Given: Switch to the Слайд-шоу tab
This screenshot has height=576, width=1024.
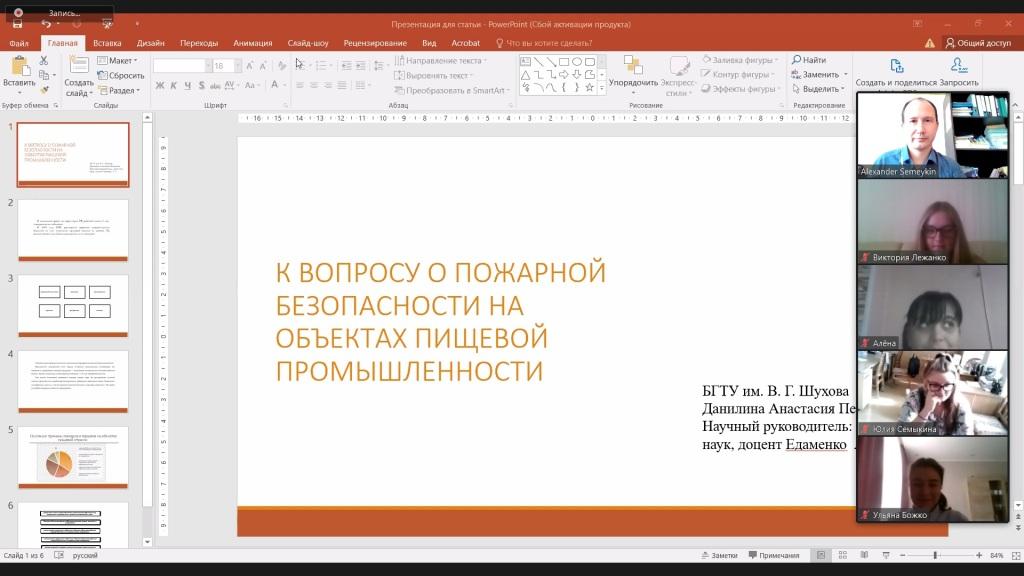Looking at the screenshot, I should (x=308, y=43).
